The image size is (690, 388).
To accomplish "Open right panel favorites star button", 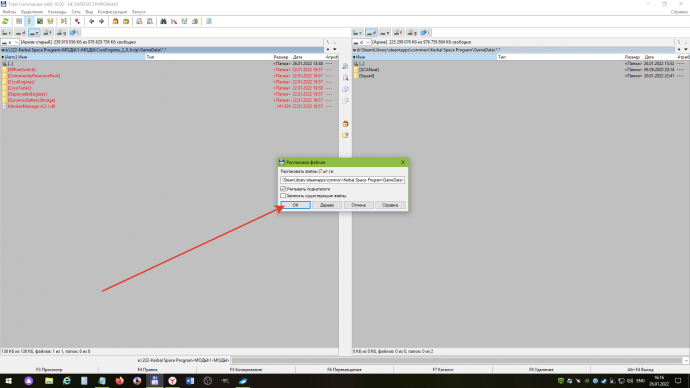I will [x=679, y=50].
